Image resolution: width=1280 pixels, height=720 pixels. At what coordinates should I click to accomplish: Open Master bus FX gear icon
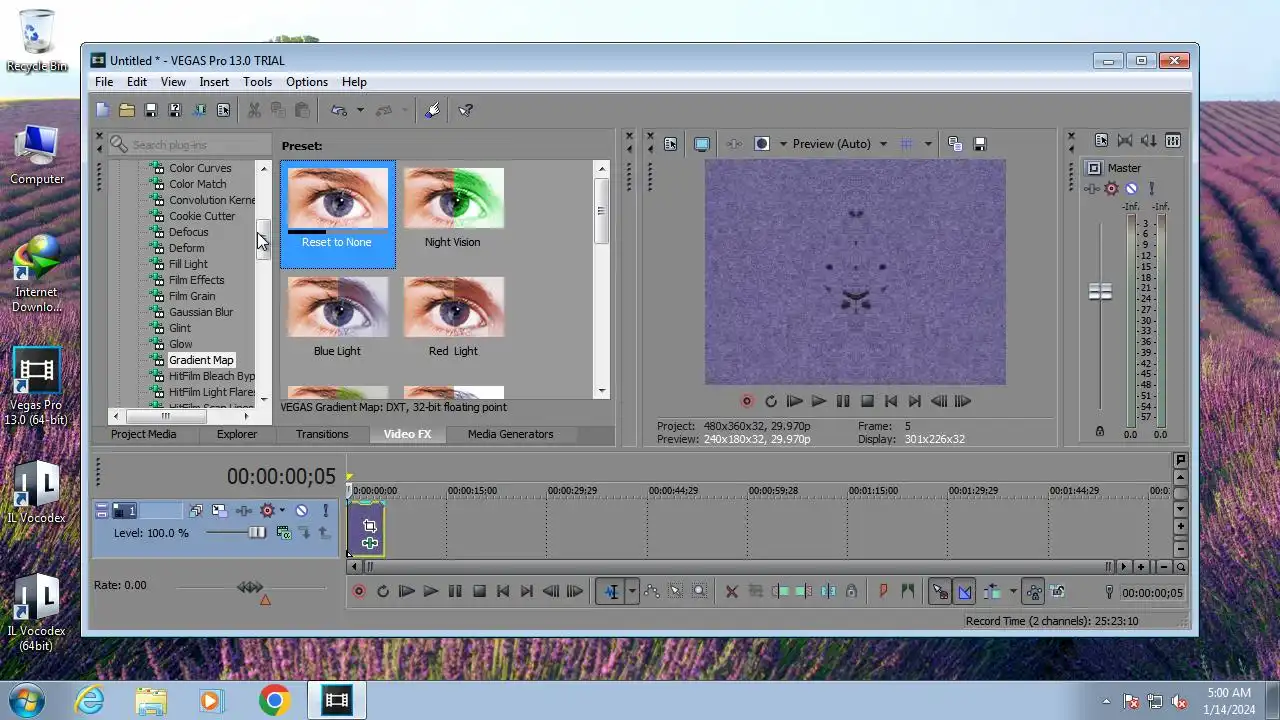pos(1112,189)
